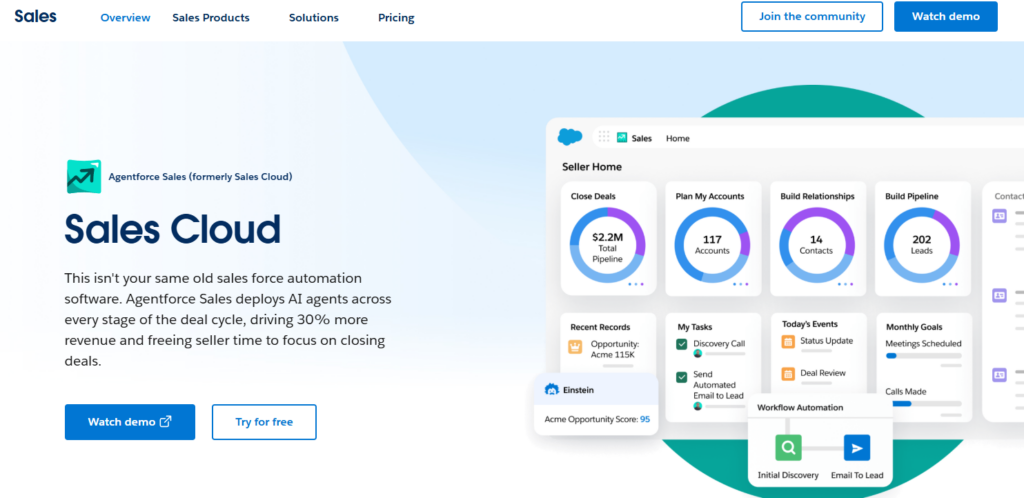Click the avatar under Send Automated Email task
The width and height of the screenshot is (1024, 498).
697,406
